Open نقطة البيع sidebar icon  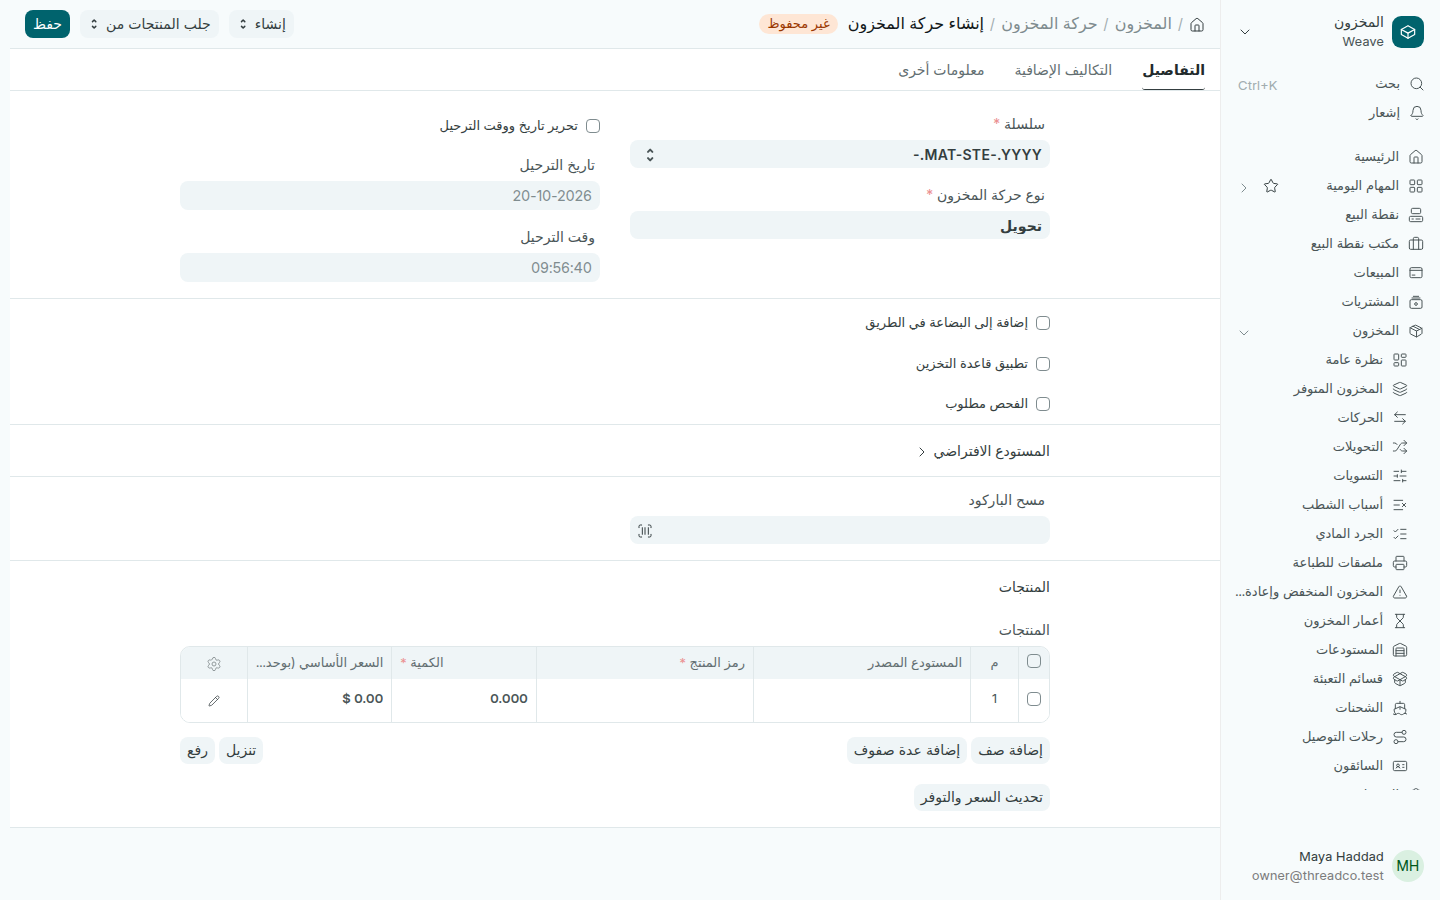pyautogui.click(x=1416, y=215)
